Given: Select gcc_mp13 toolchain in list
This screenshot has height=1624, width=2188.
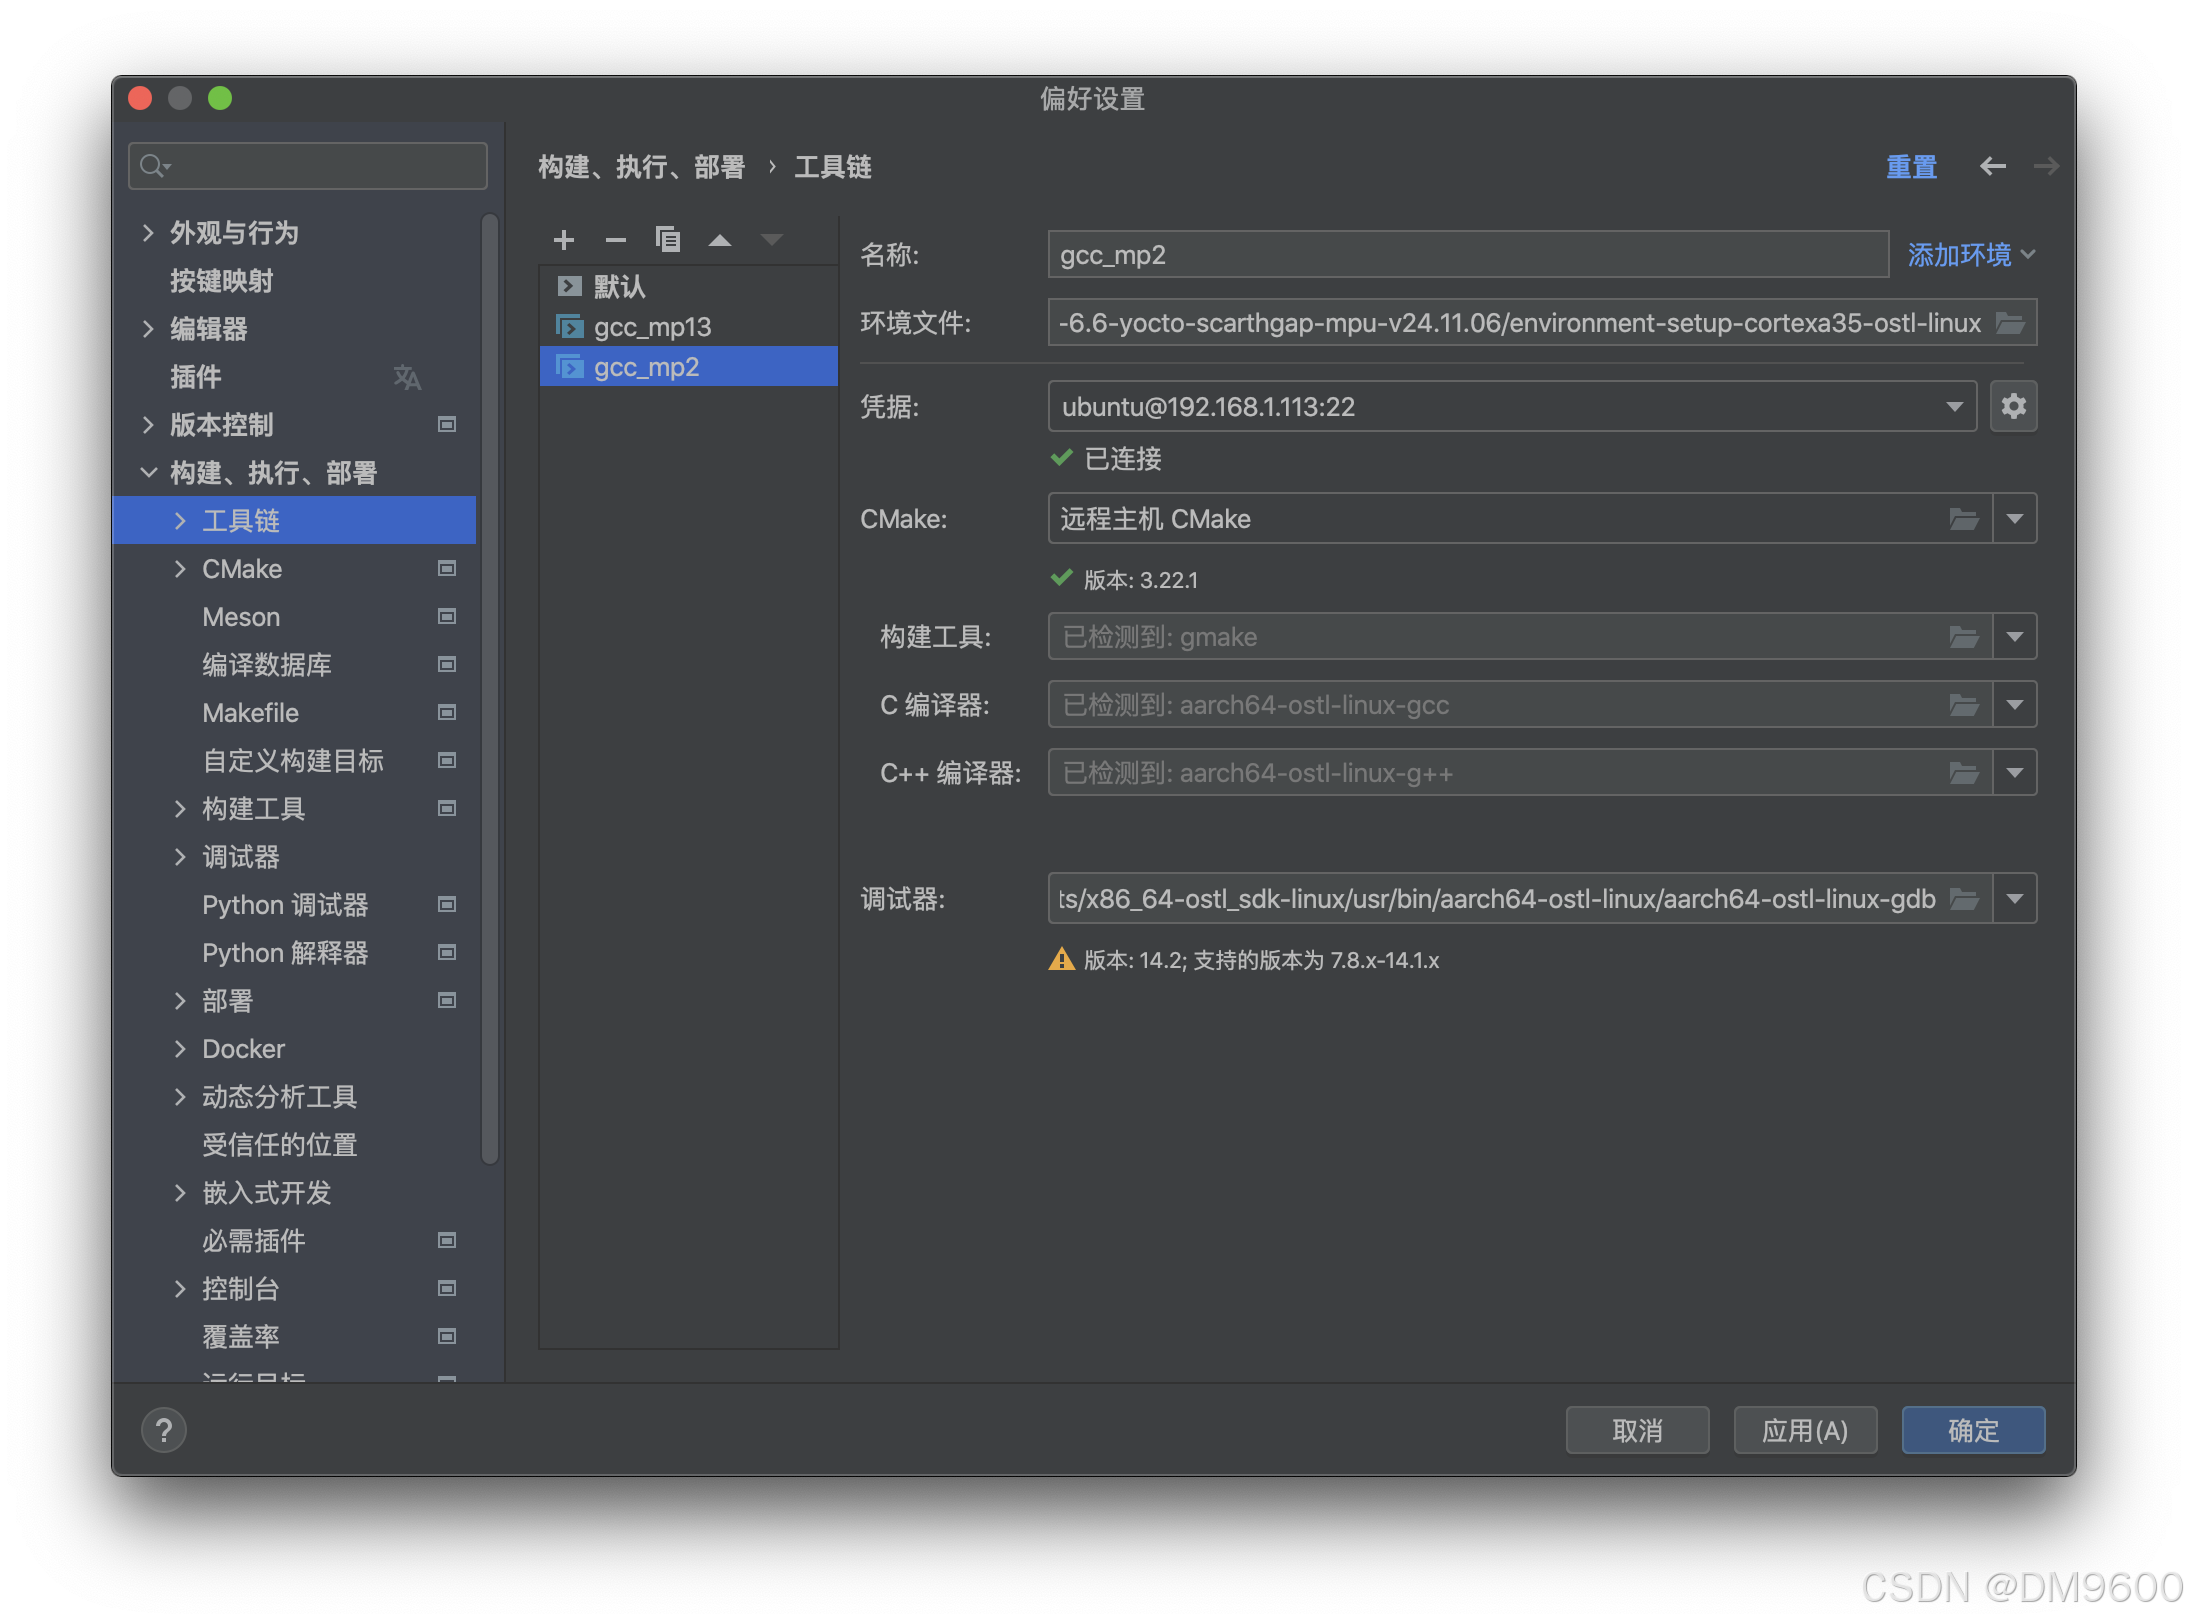Looking at the screenshot, I should [652, 327].
